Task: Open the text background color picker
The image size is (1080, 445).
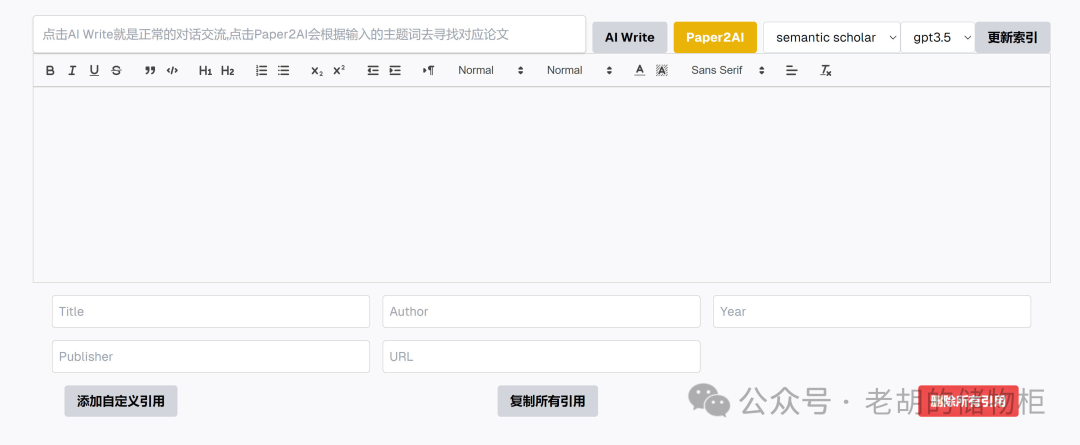Action: (662, 70)
